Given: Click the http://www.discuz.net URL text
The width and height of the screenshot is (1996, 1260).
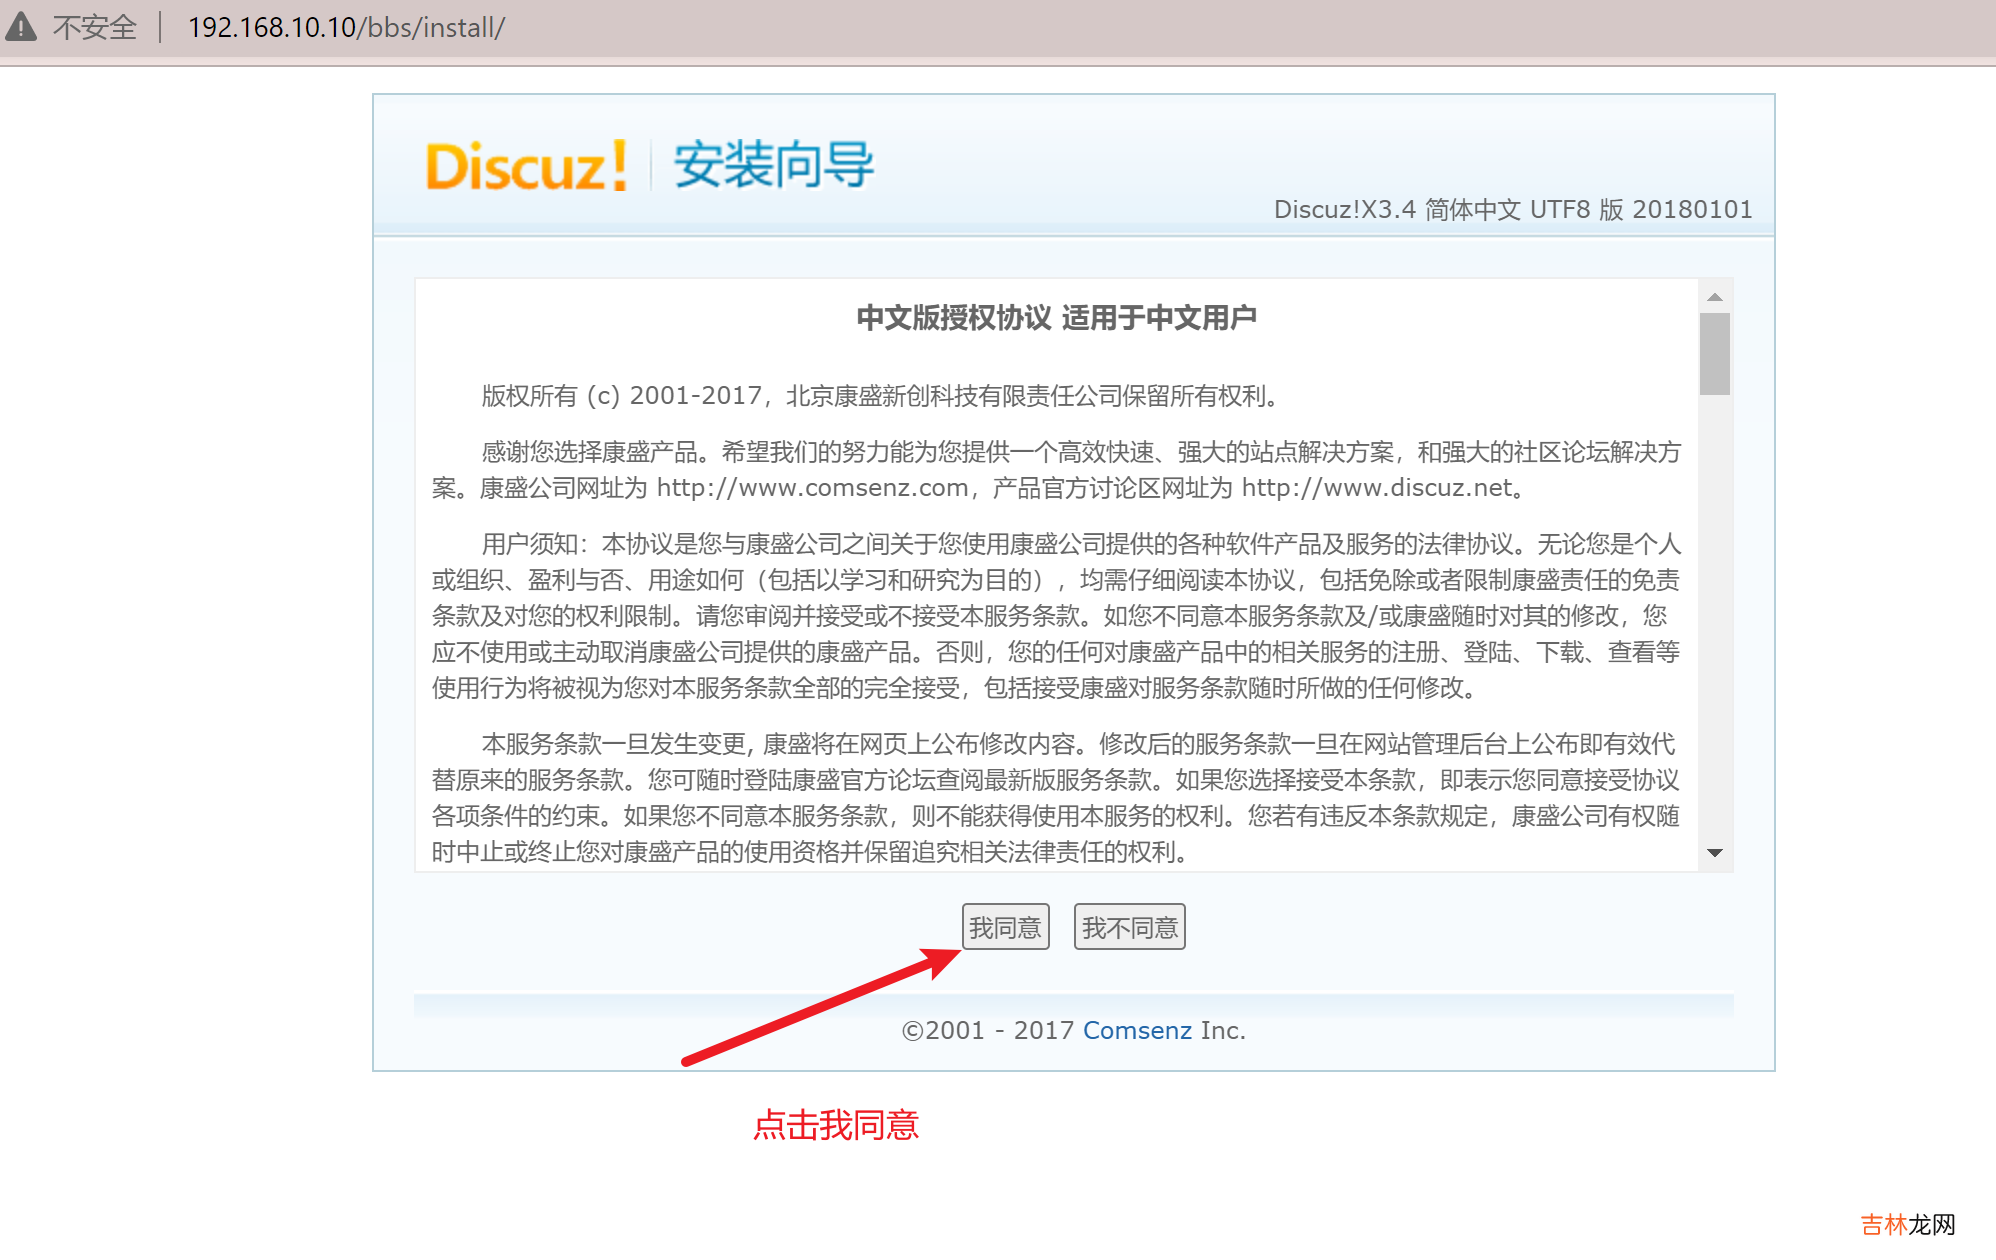Looking at the screenshot, I should [x=1377, y=488].
